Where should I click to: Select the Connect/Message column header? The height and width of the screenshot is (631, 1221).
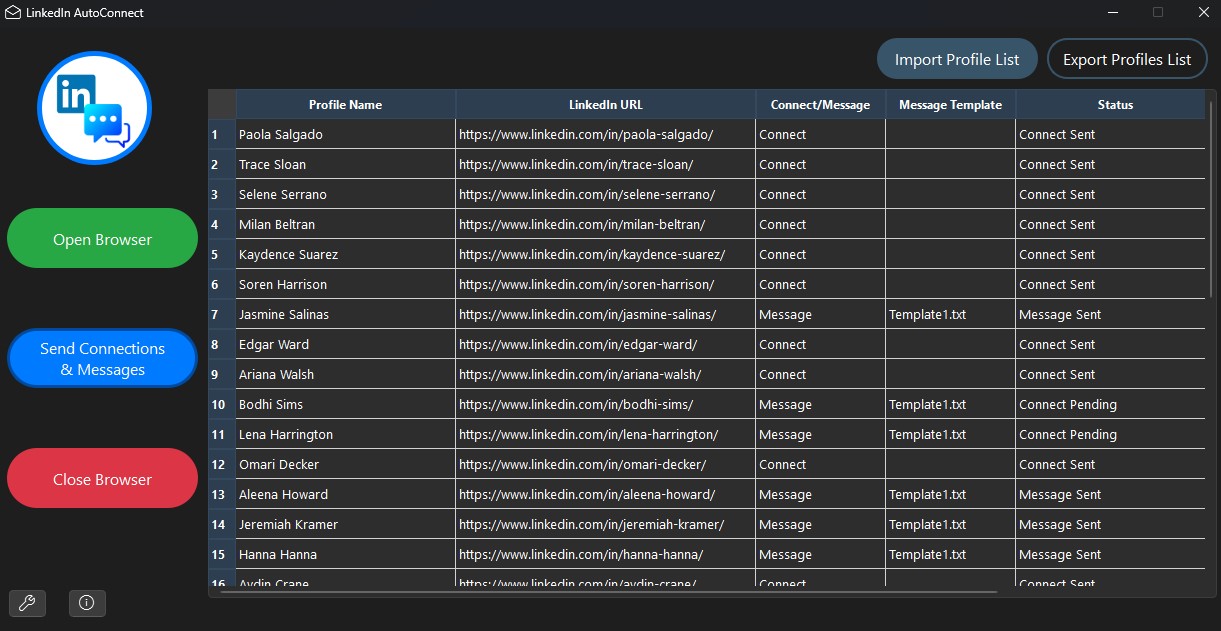coord(820,105)
